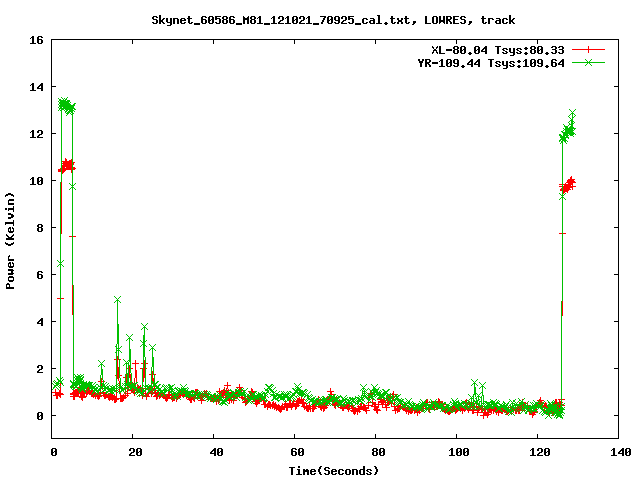Click the Time(Seconds) x-axis label
The width and height of the screenshot is (640, 480).
pos(333,470)
